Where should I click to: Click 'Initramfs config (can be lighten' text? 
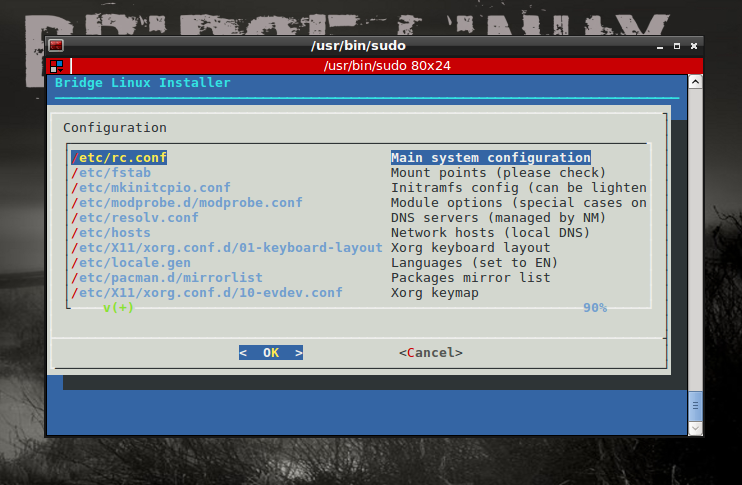coord(519,188)
